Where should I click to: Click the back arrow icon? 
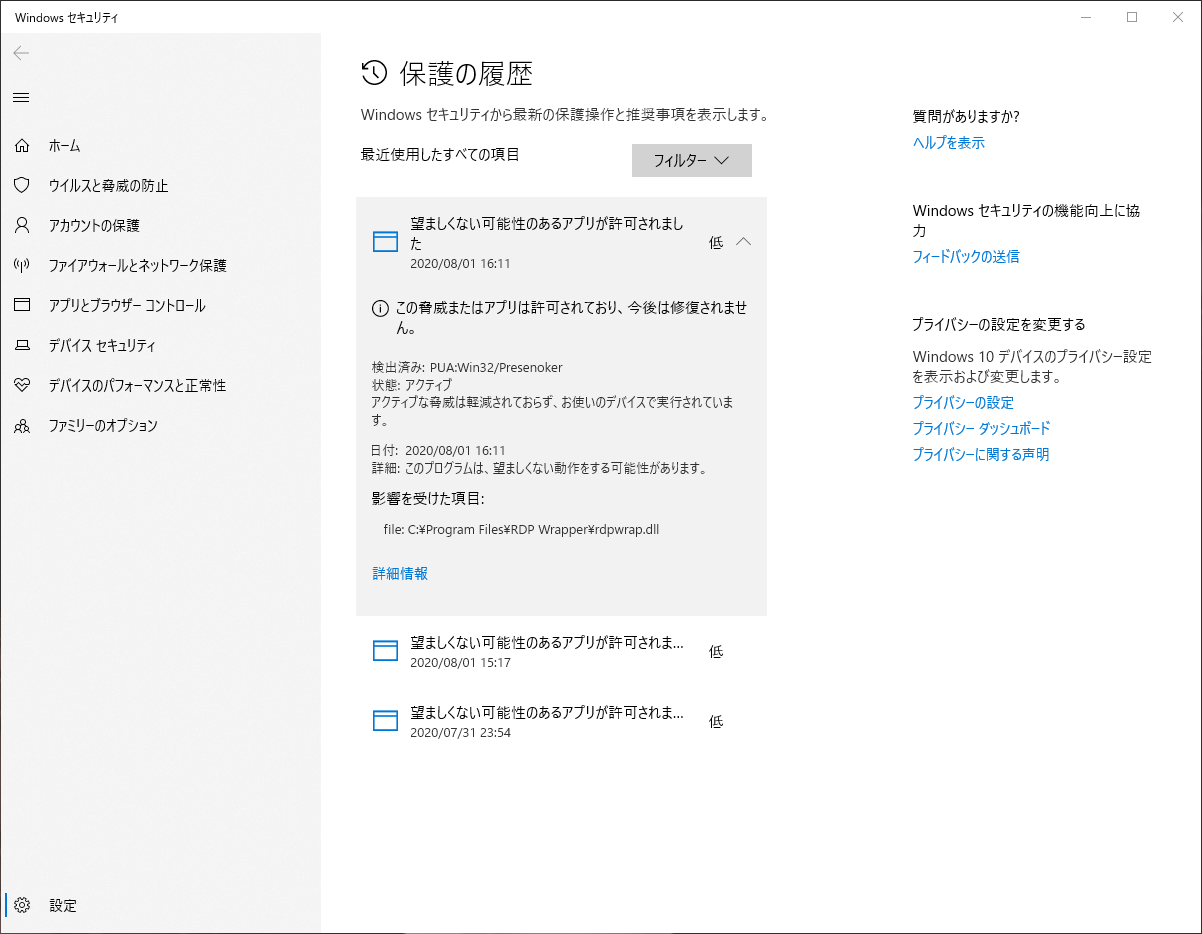(21, 53)
